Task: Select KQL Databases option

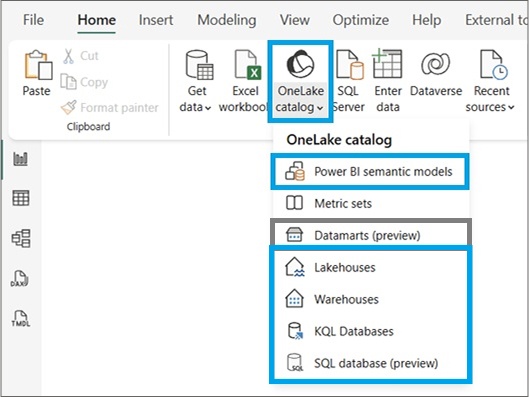Action: click(369, 331)
